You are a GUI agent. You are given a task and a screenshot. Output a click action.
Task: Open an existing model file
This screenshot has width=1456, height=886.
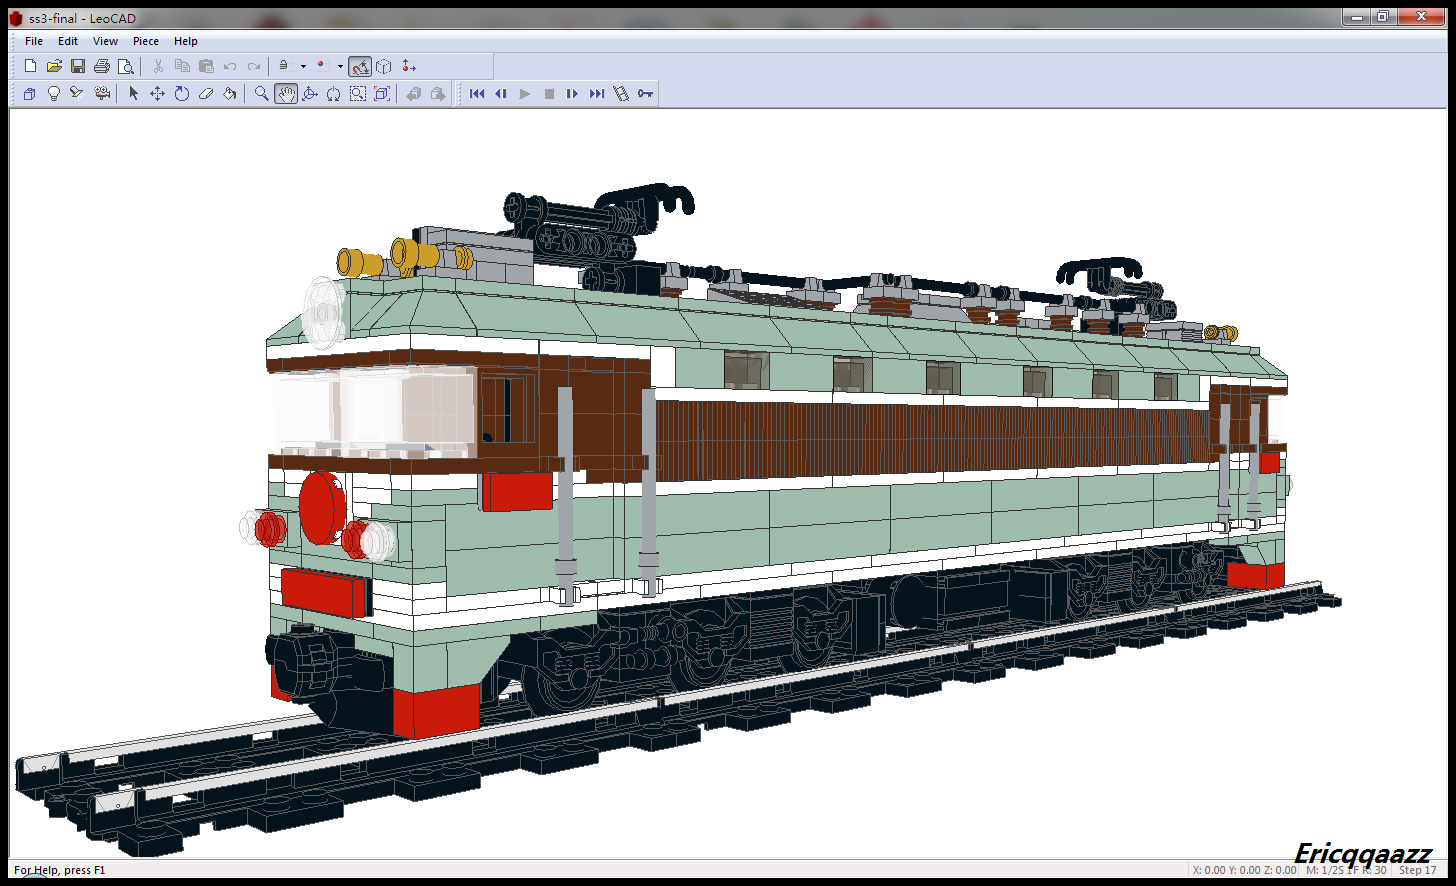pyautogui.click(x=55, y=65)
